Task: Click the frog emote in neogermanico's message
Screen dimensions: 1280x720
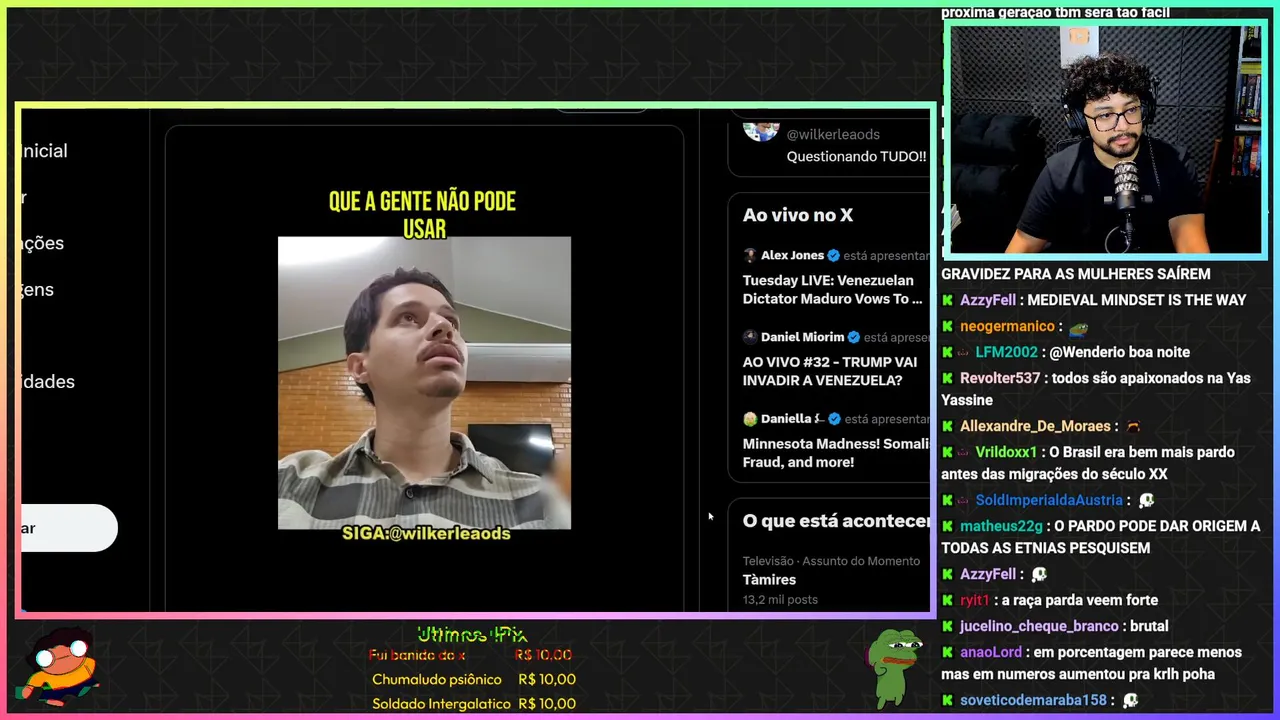Action: coord(1078,327)
